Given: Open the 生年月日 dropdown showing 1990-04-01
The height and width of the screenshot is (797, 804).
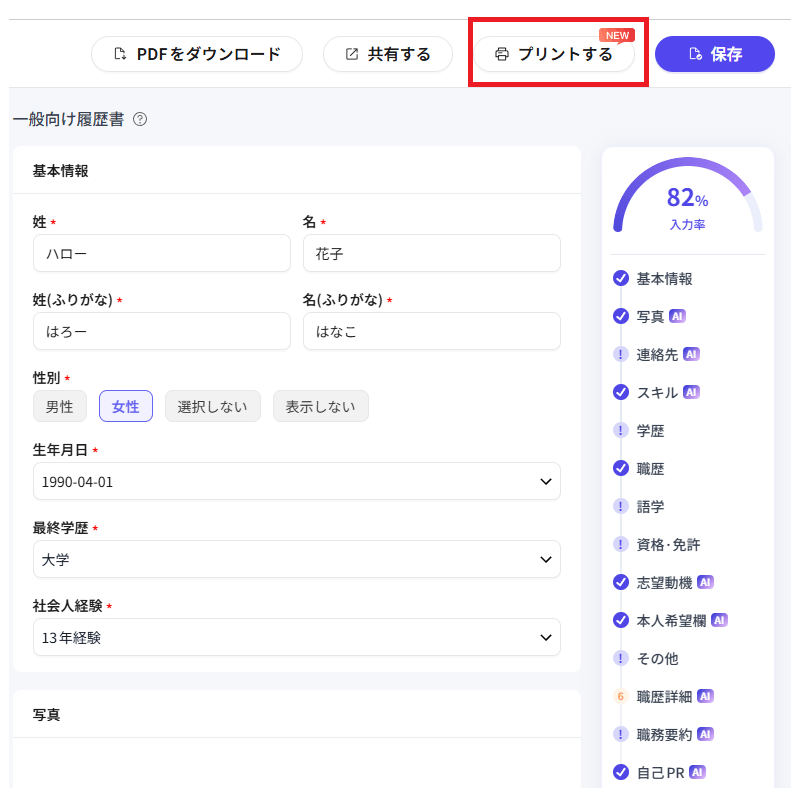Looking at the screenshot, I should click(297, 481).
